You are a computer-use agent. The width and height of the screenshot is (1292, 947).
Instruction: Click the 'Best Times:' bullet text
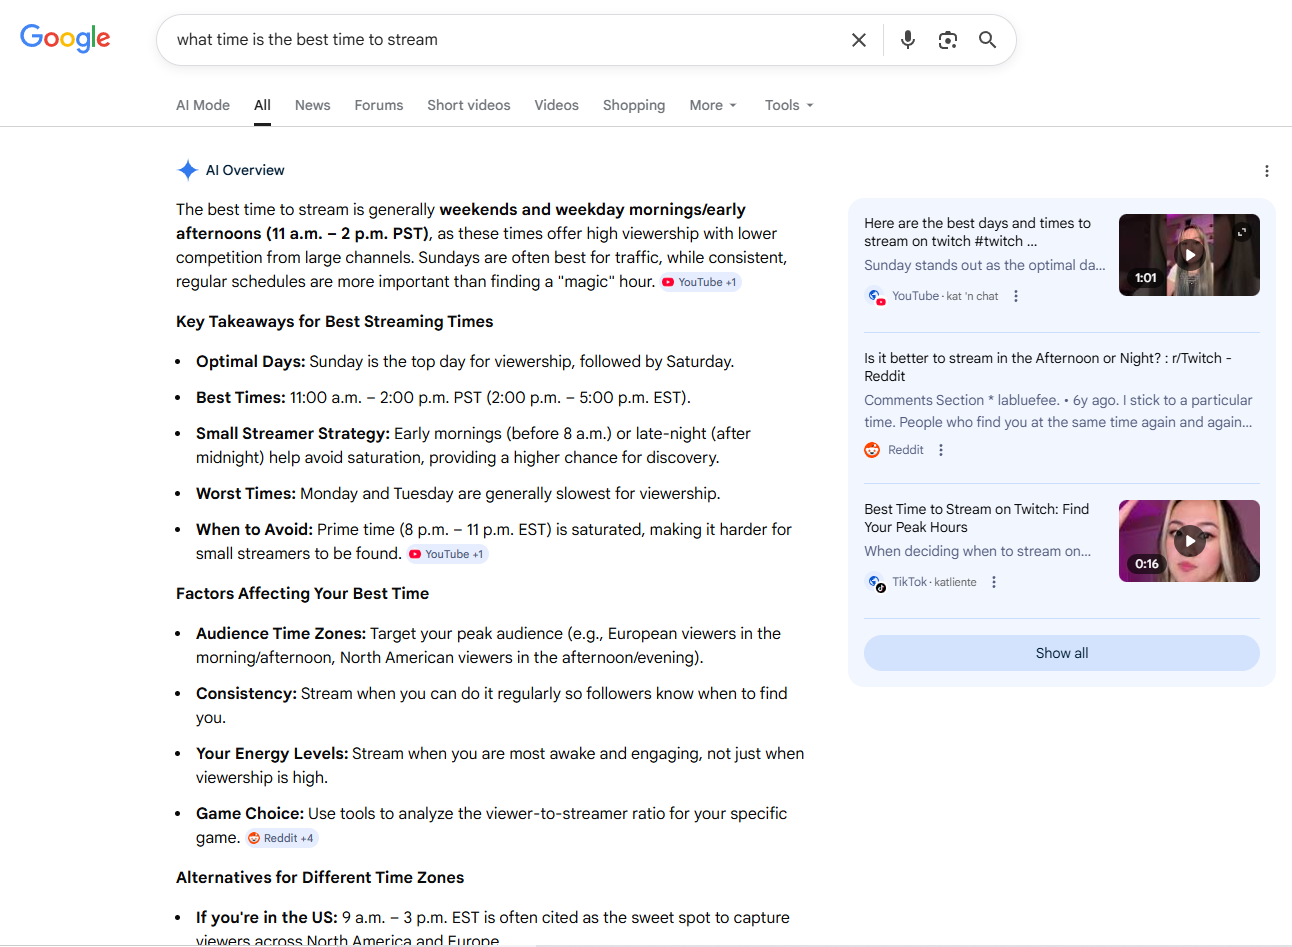pos(241,398)
